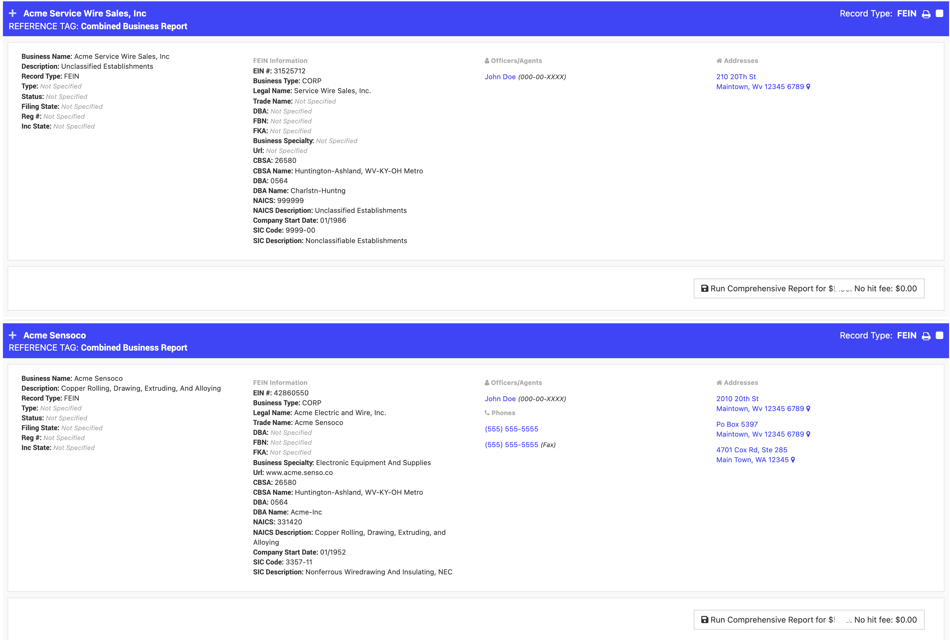Screen dimensions: 950x640
Task: Expand the Acme Service Wire Sales record
Action: point(13,14)
